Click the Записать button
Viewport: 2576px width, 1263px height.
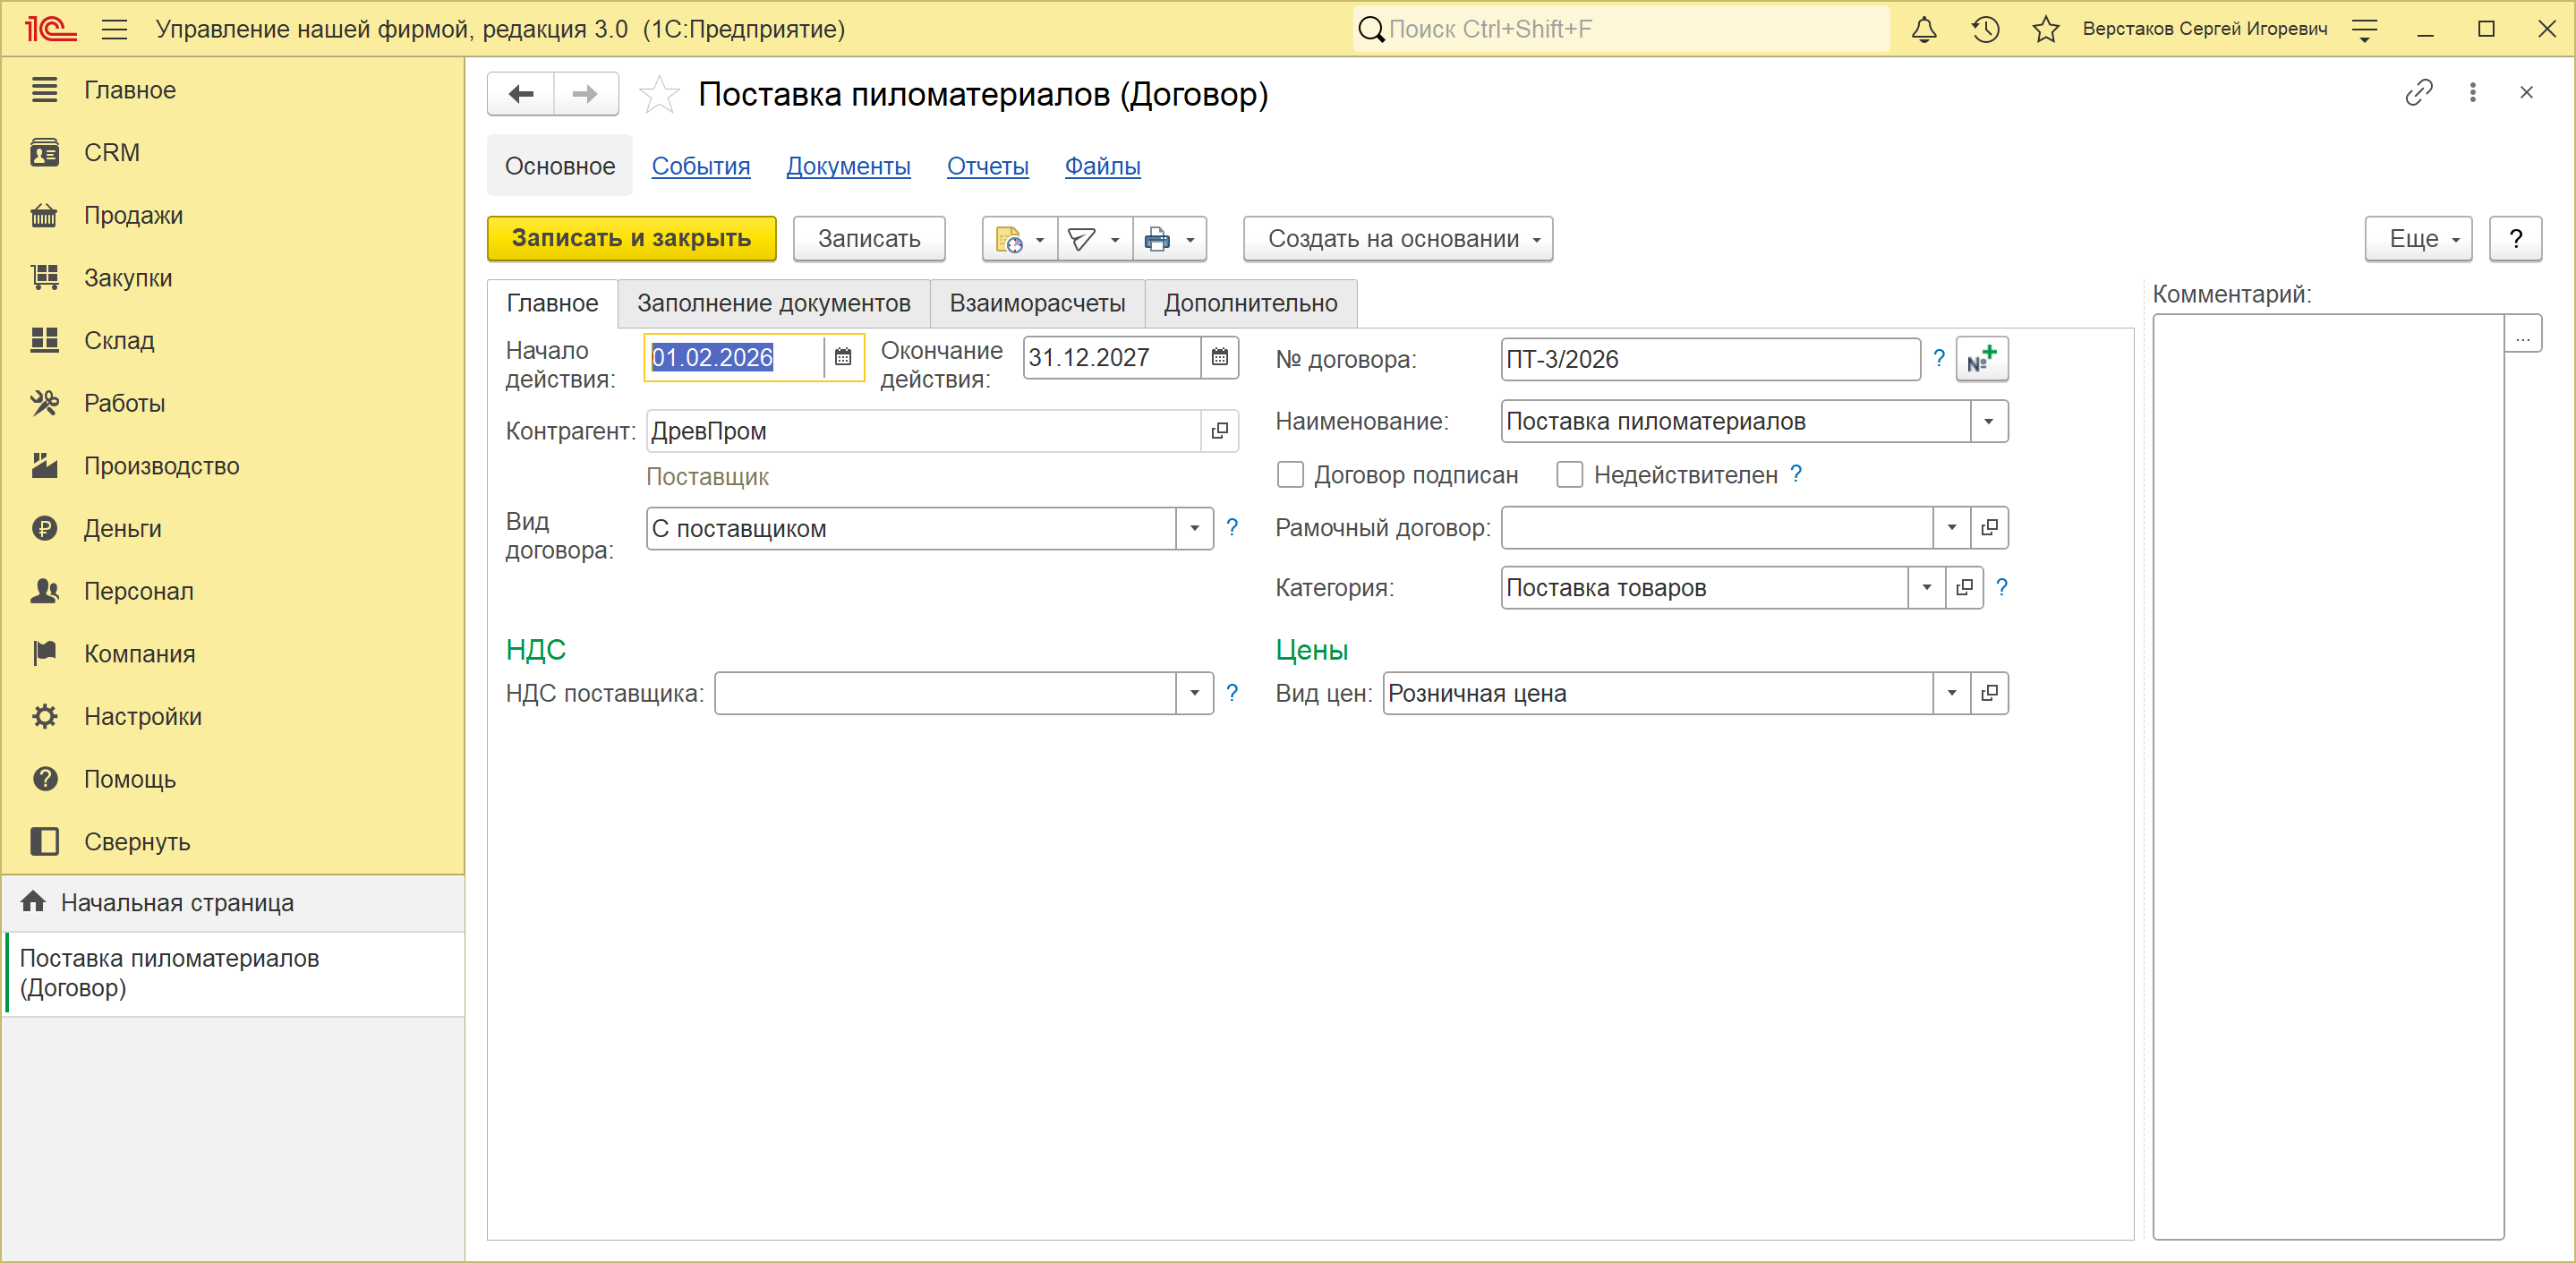869,239
